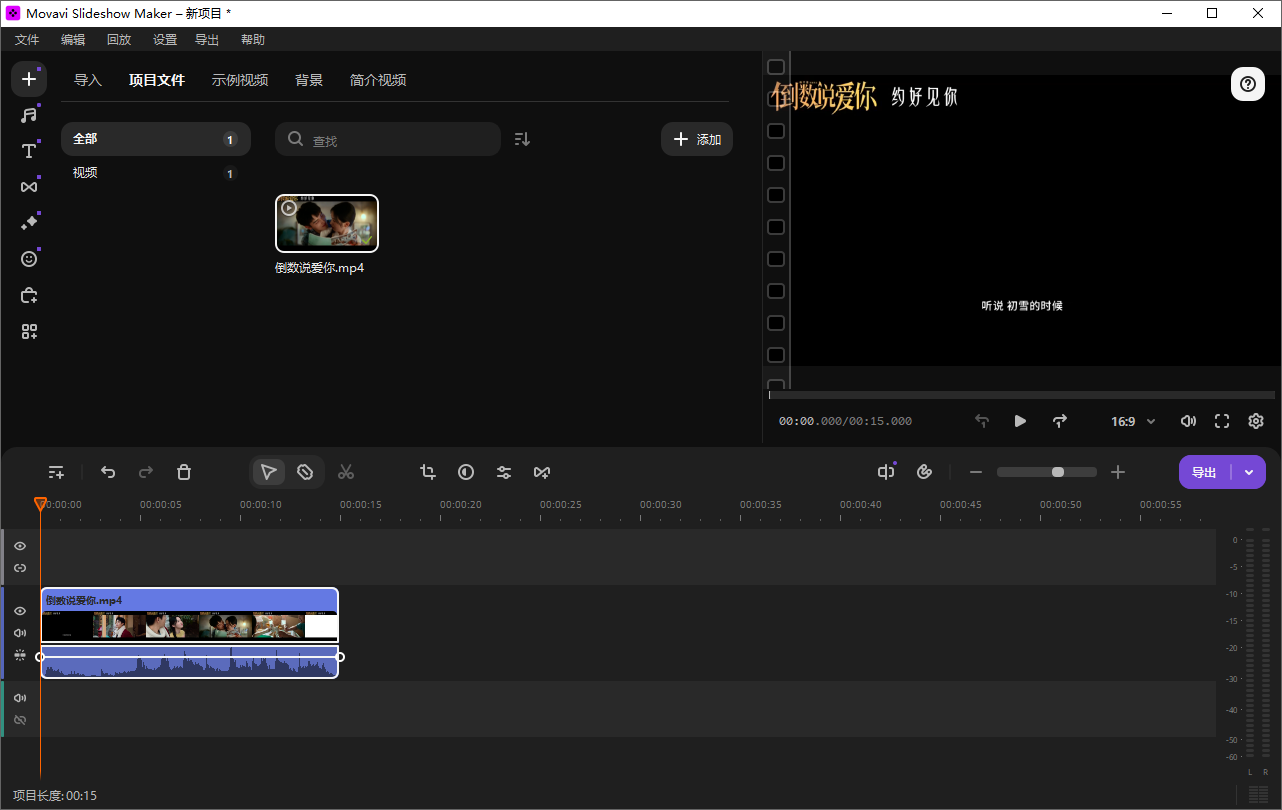
Task: Open the crop and rotate tool
Action: pyautogui.click(x=428, y=472)
